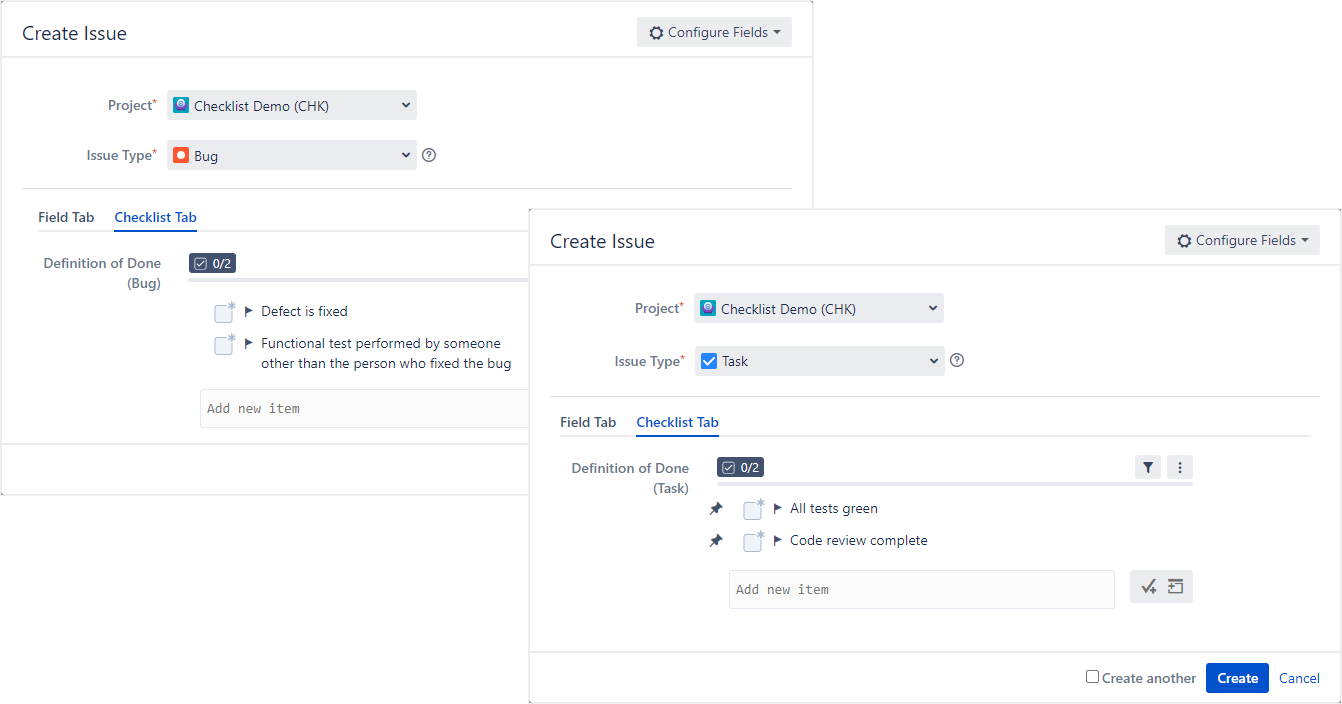The height and width of the screenshot is (704, 1342).
Task: Open the checklist filter icon
Action: tap(1147, 467)
